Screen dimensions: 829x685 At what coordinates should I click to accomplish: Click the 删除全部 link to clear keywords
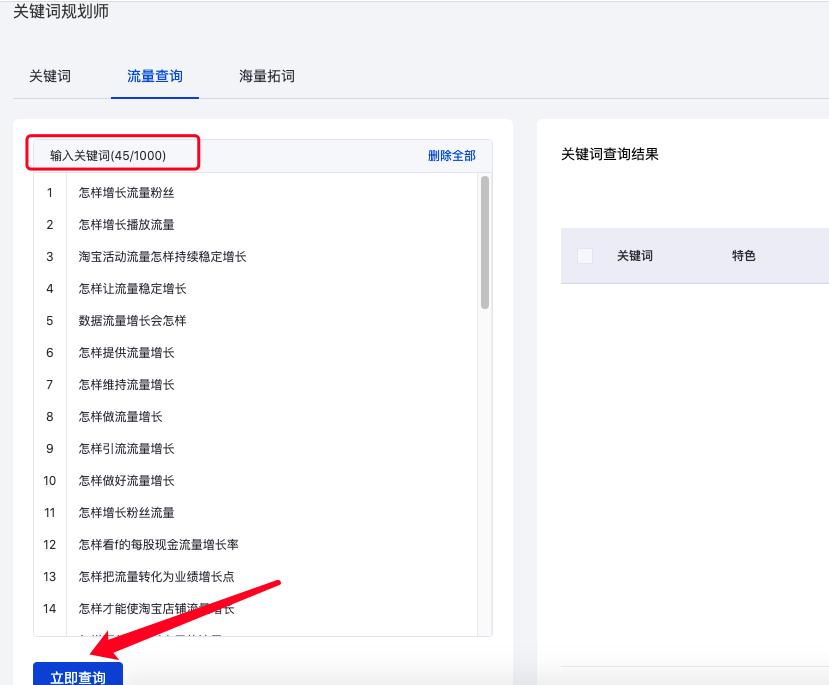(x=450, y=156)
